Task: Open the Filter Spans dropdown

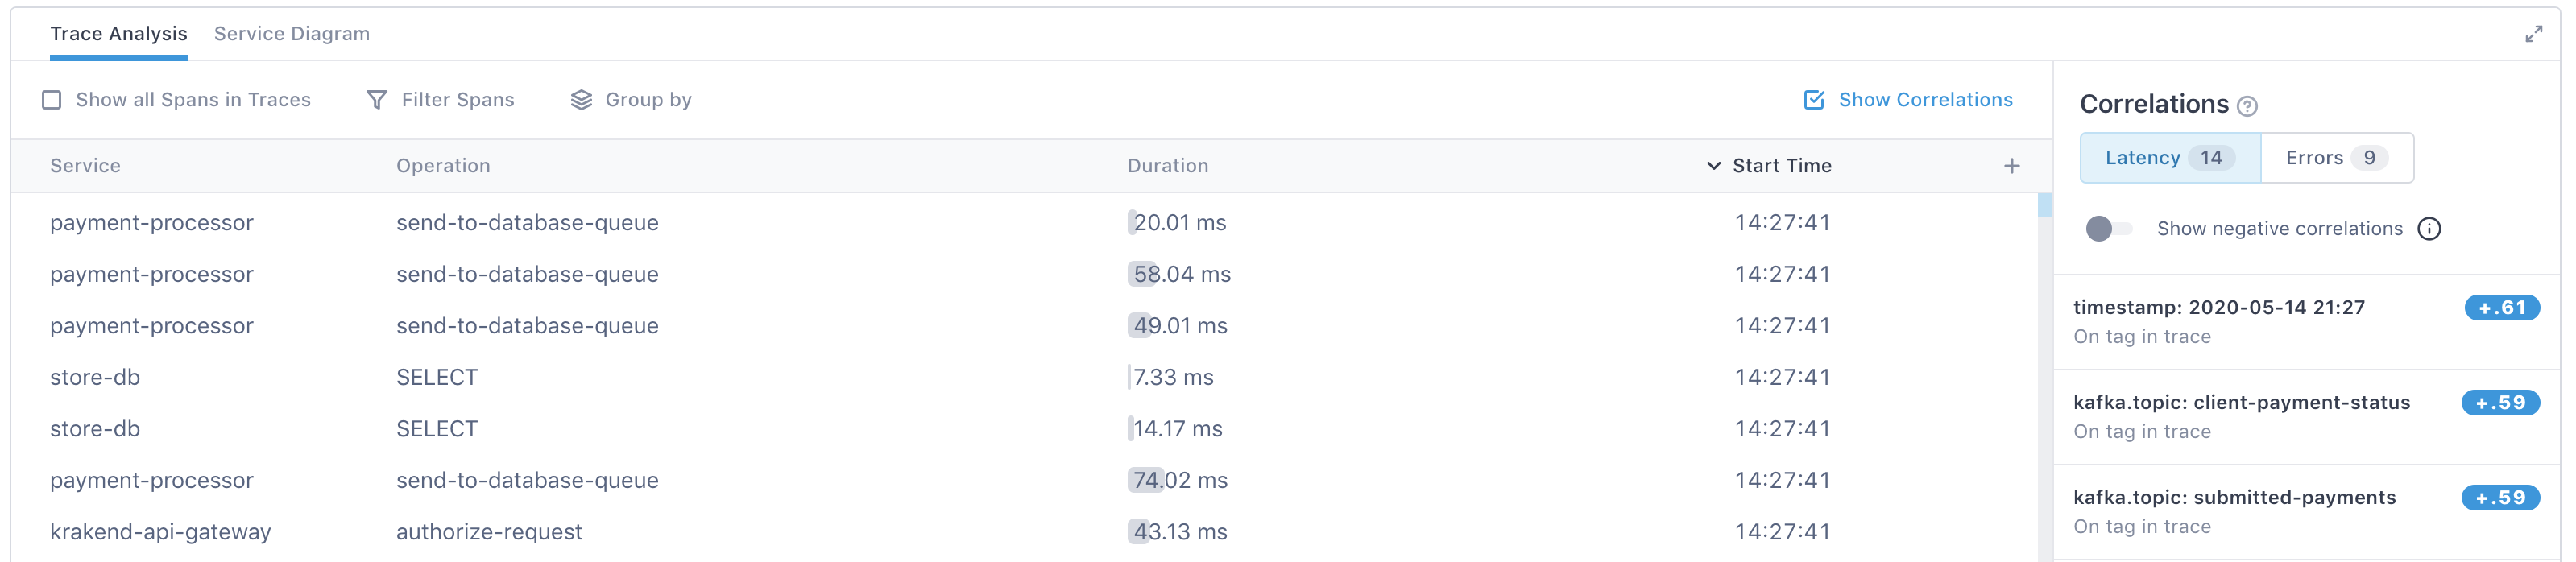Action: point(457,100)
